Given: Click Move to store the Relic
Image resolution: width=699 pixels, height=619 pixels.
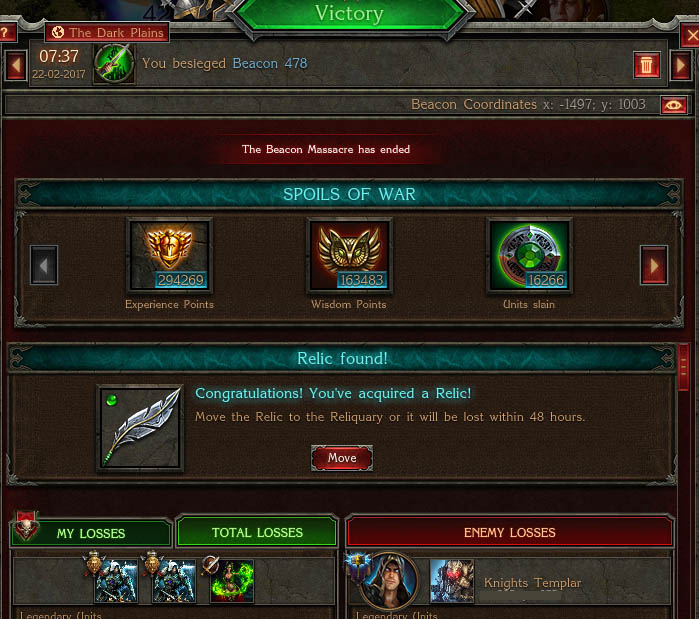Looking at the screenshot, I should click(342, 458).
